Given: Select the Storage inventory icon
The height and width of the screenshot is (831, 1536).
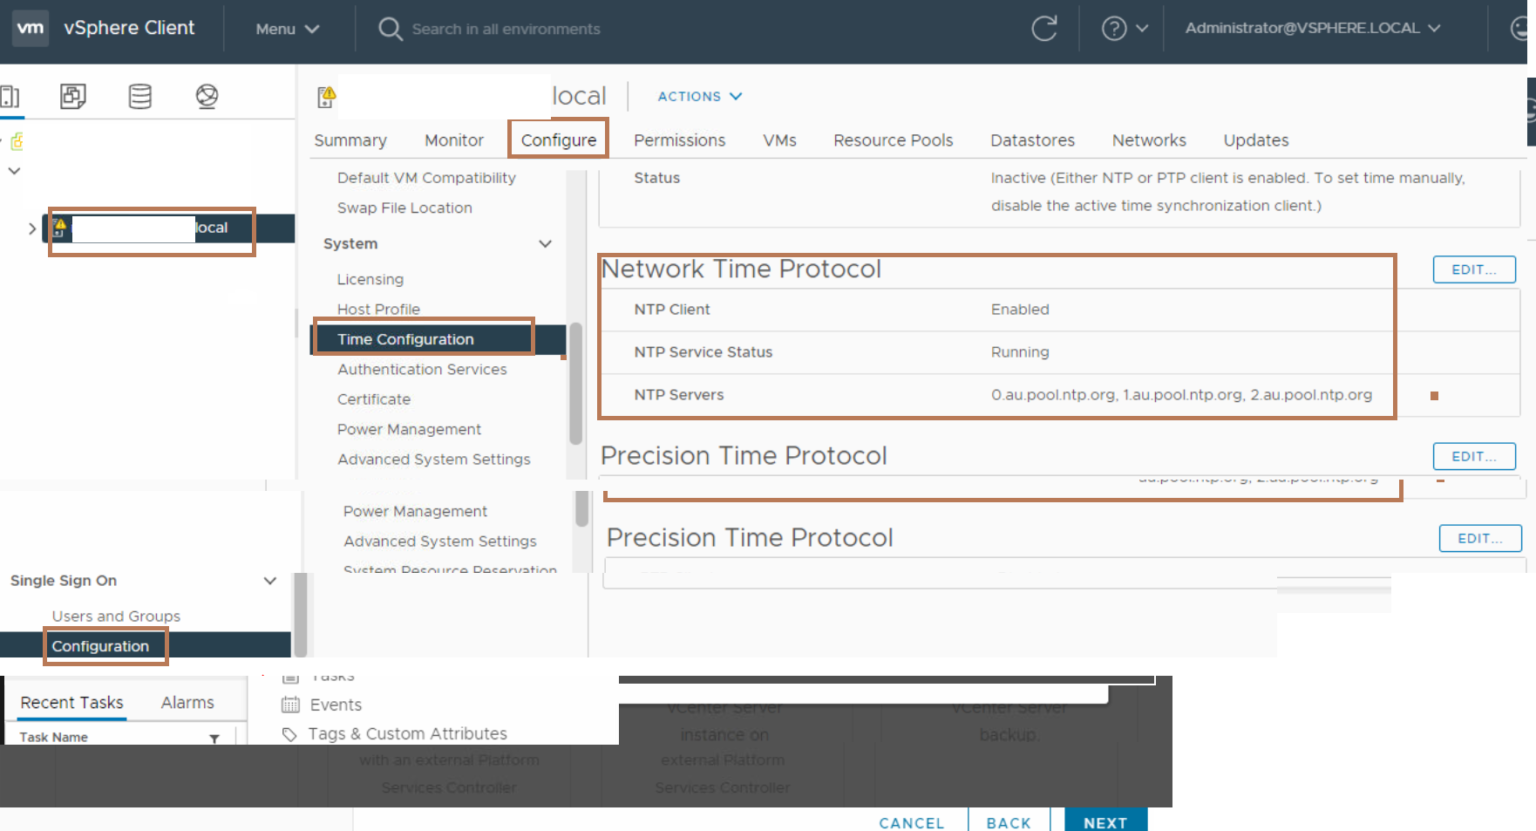Looking at the screenshot, I should (x=140, y=96).
